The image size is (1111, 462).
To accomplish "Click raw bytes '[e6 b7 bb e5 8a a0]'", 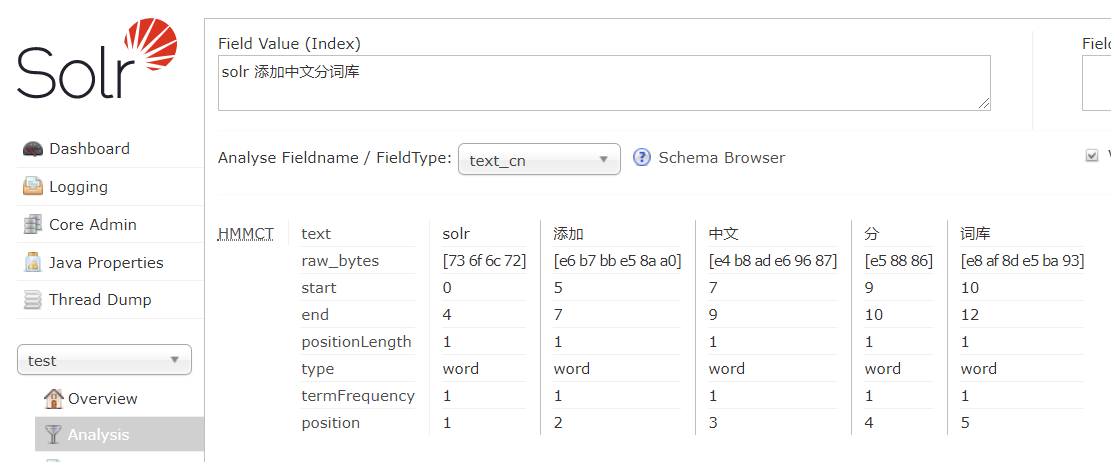I will coord(617,261).
